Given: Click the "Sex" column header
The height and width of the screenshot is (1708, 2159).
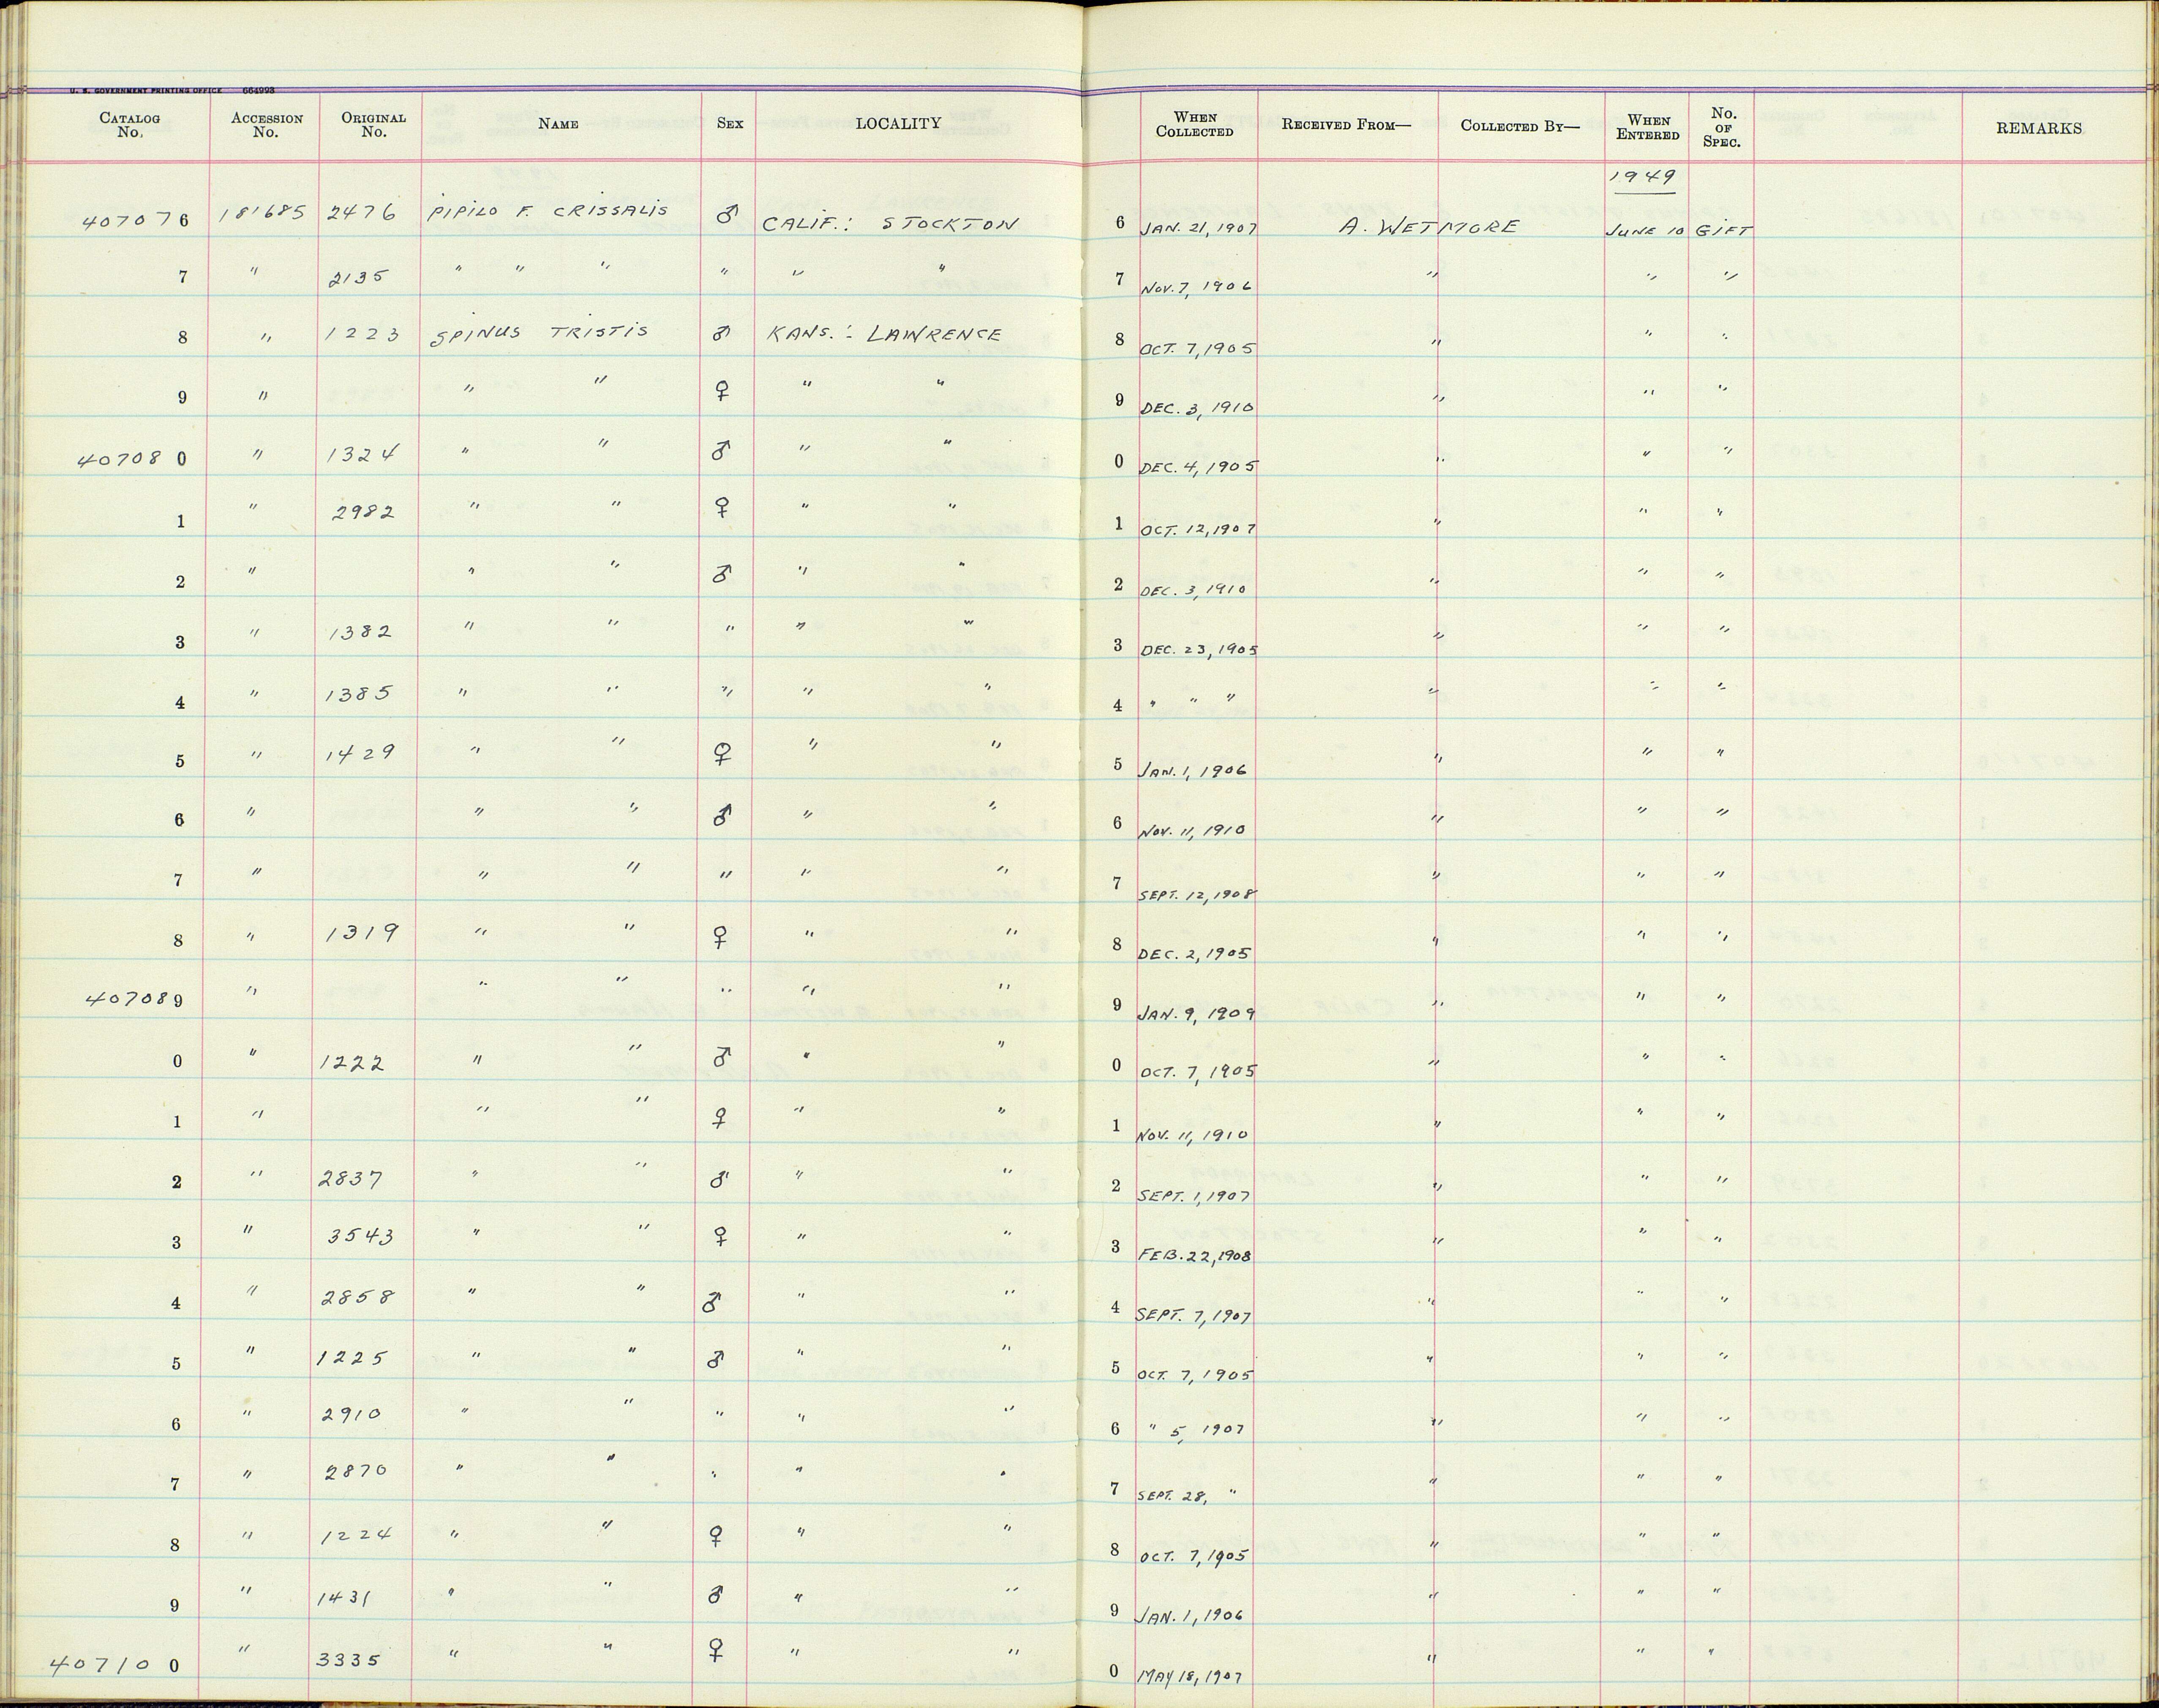Looking at the screenshot, I should (730, 124).
